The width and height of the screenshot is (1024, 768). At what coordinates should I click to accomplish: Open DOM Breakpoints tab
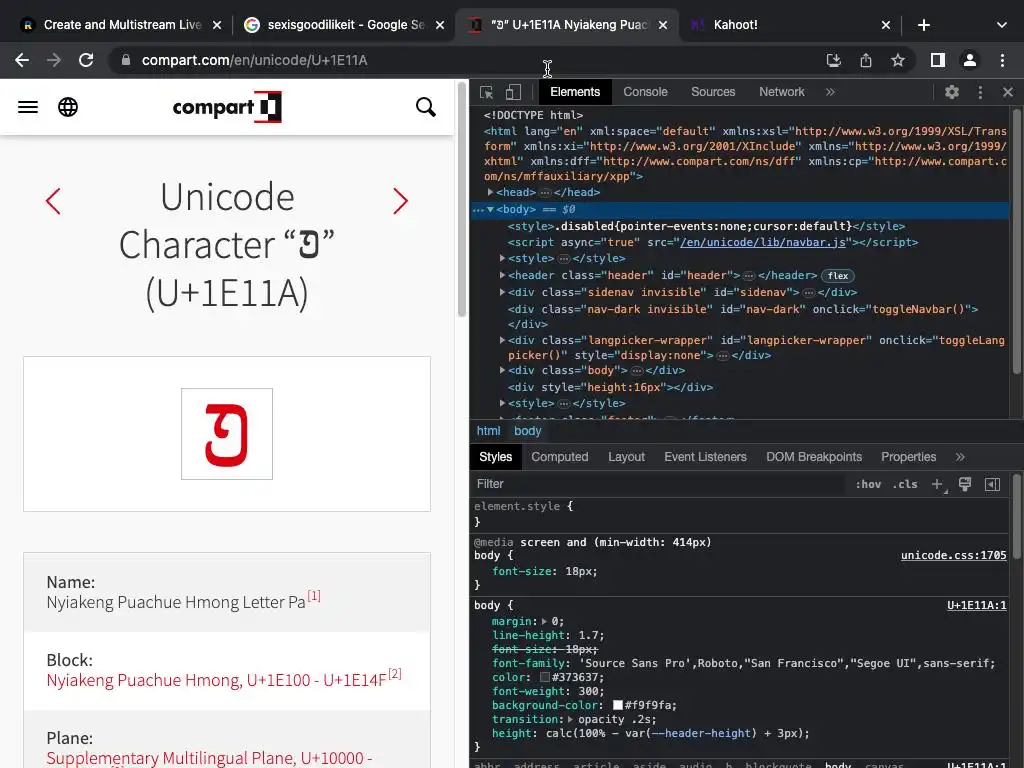[814, 457]
